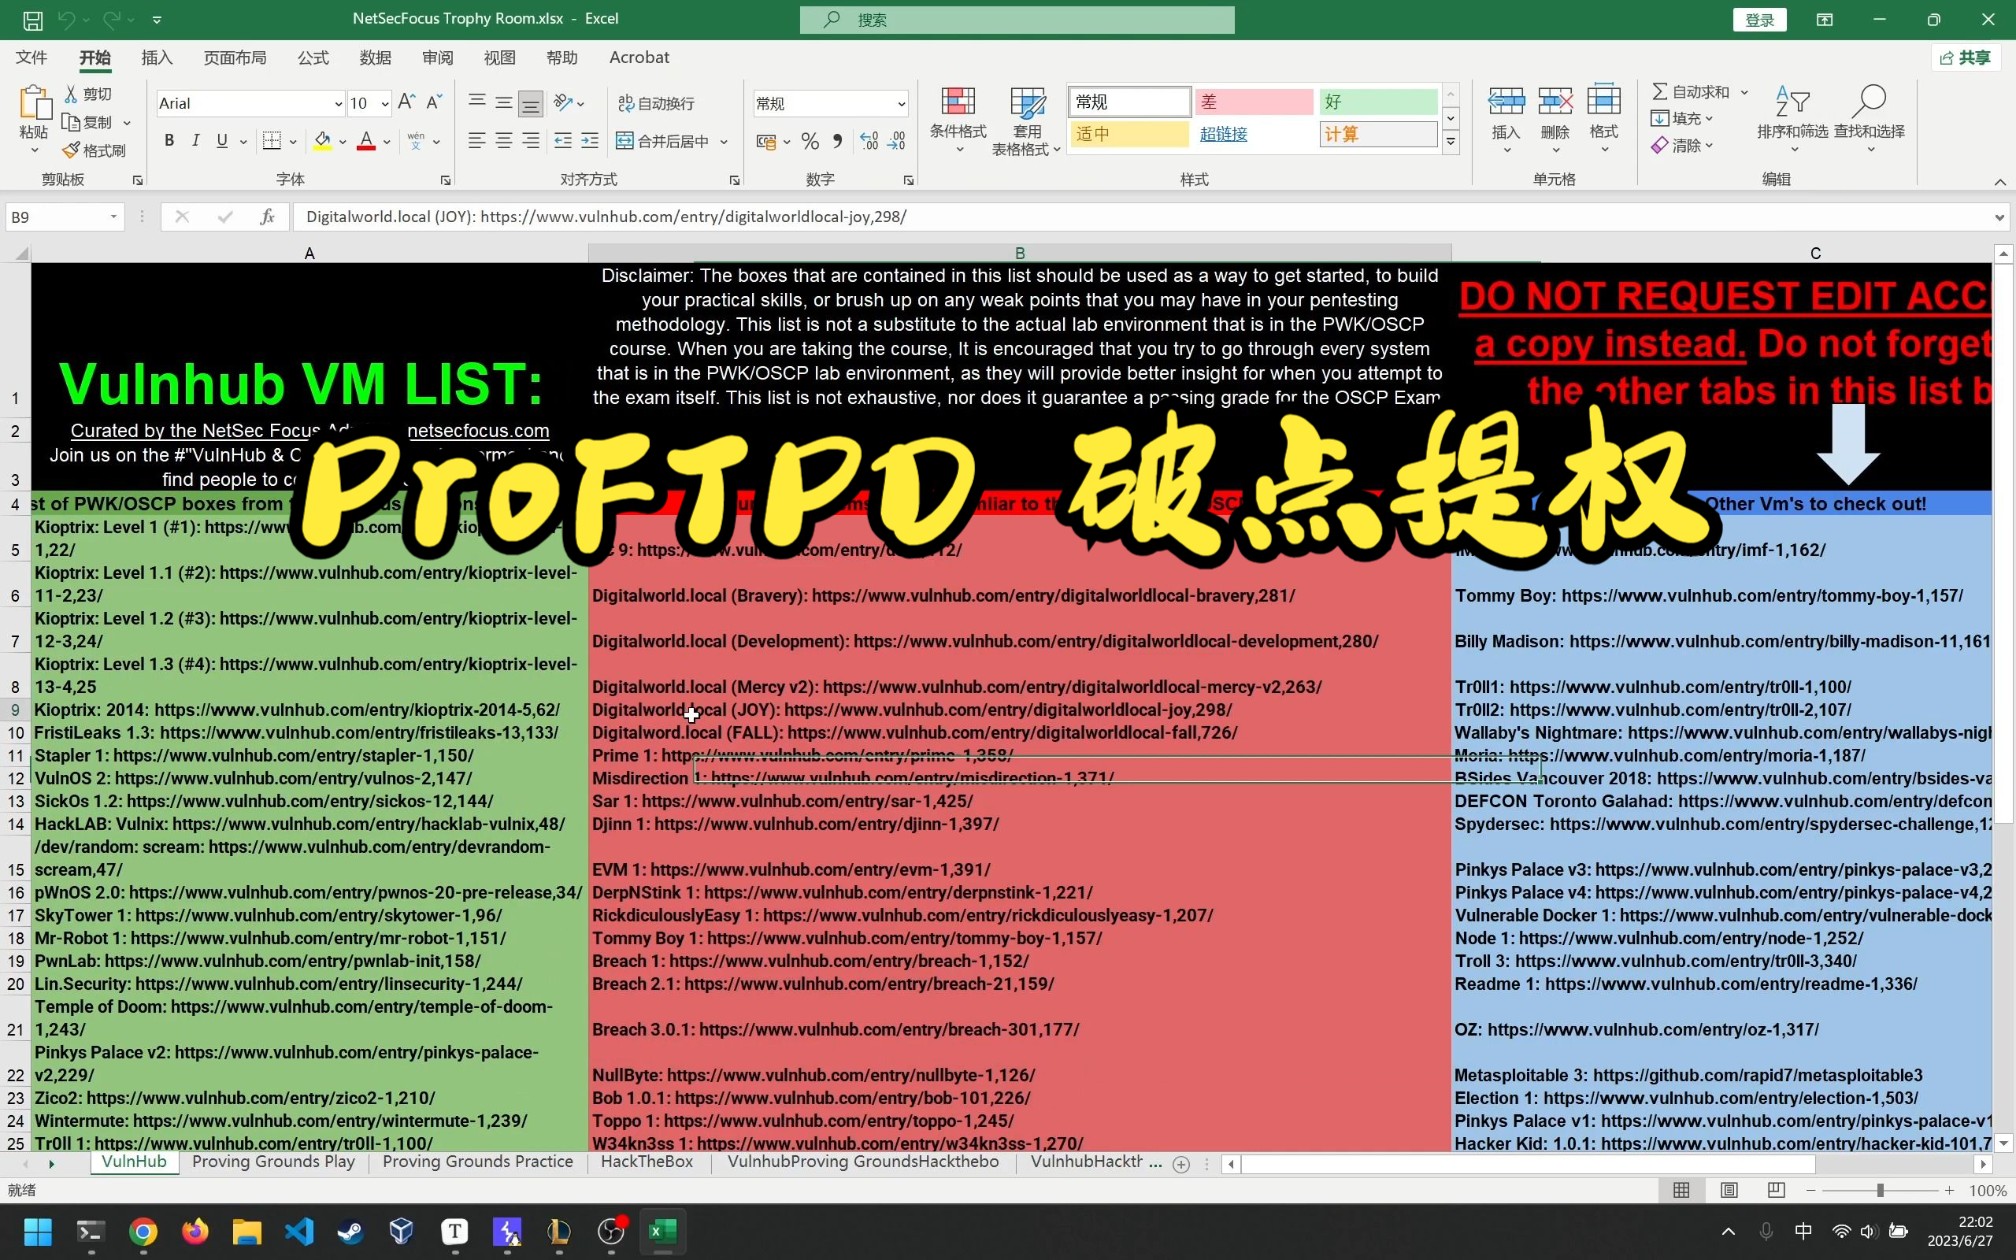This screenshot has height=1260, width=2016.
Task: Open Format as Table (套用表格格式)
Action: (1026, 120)
